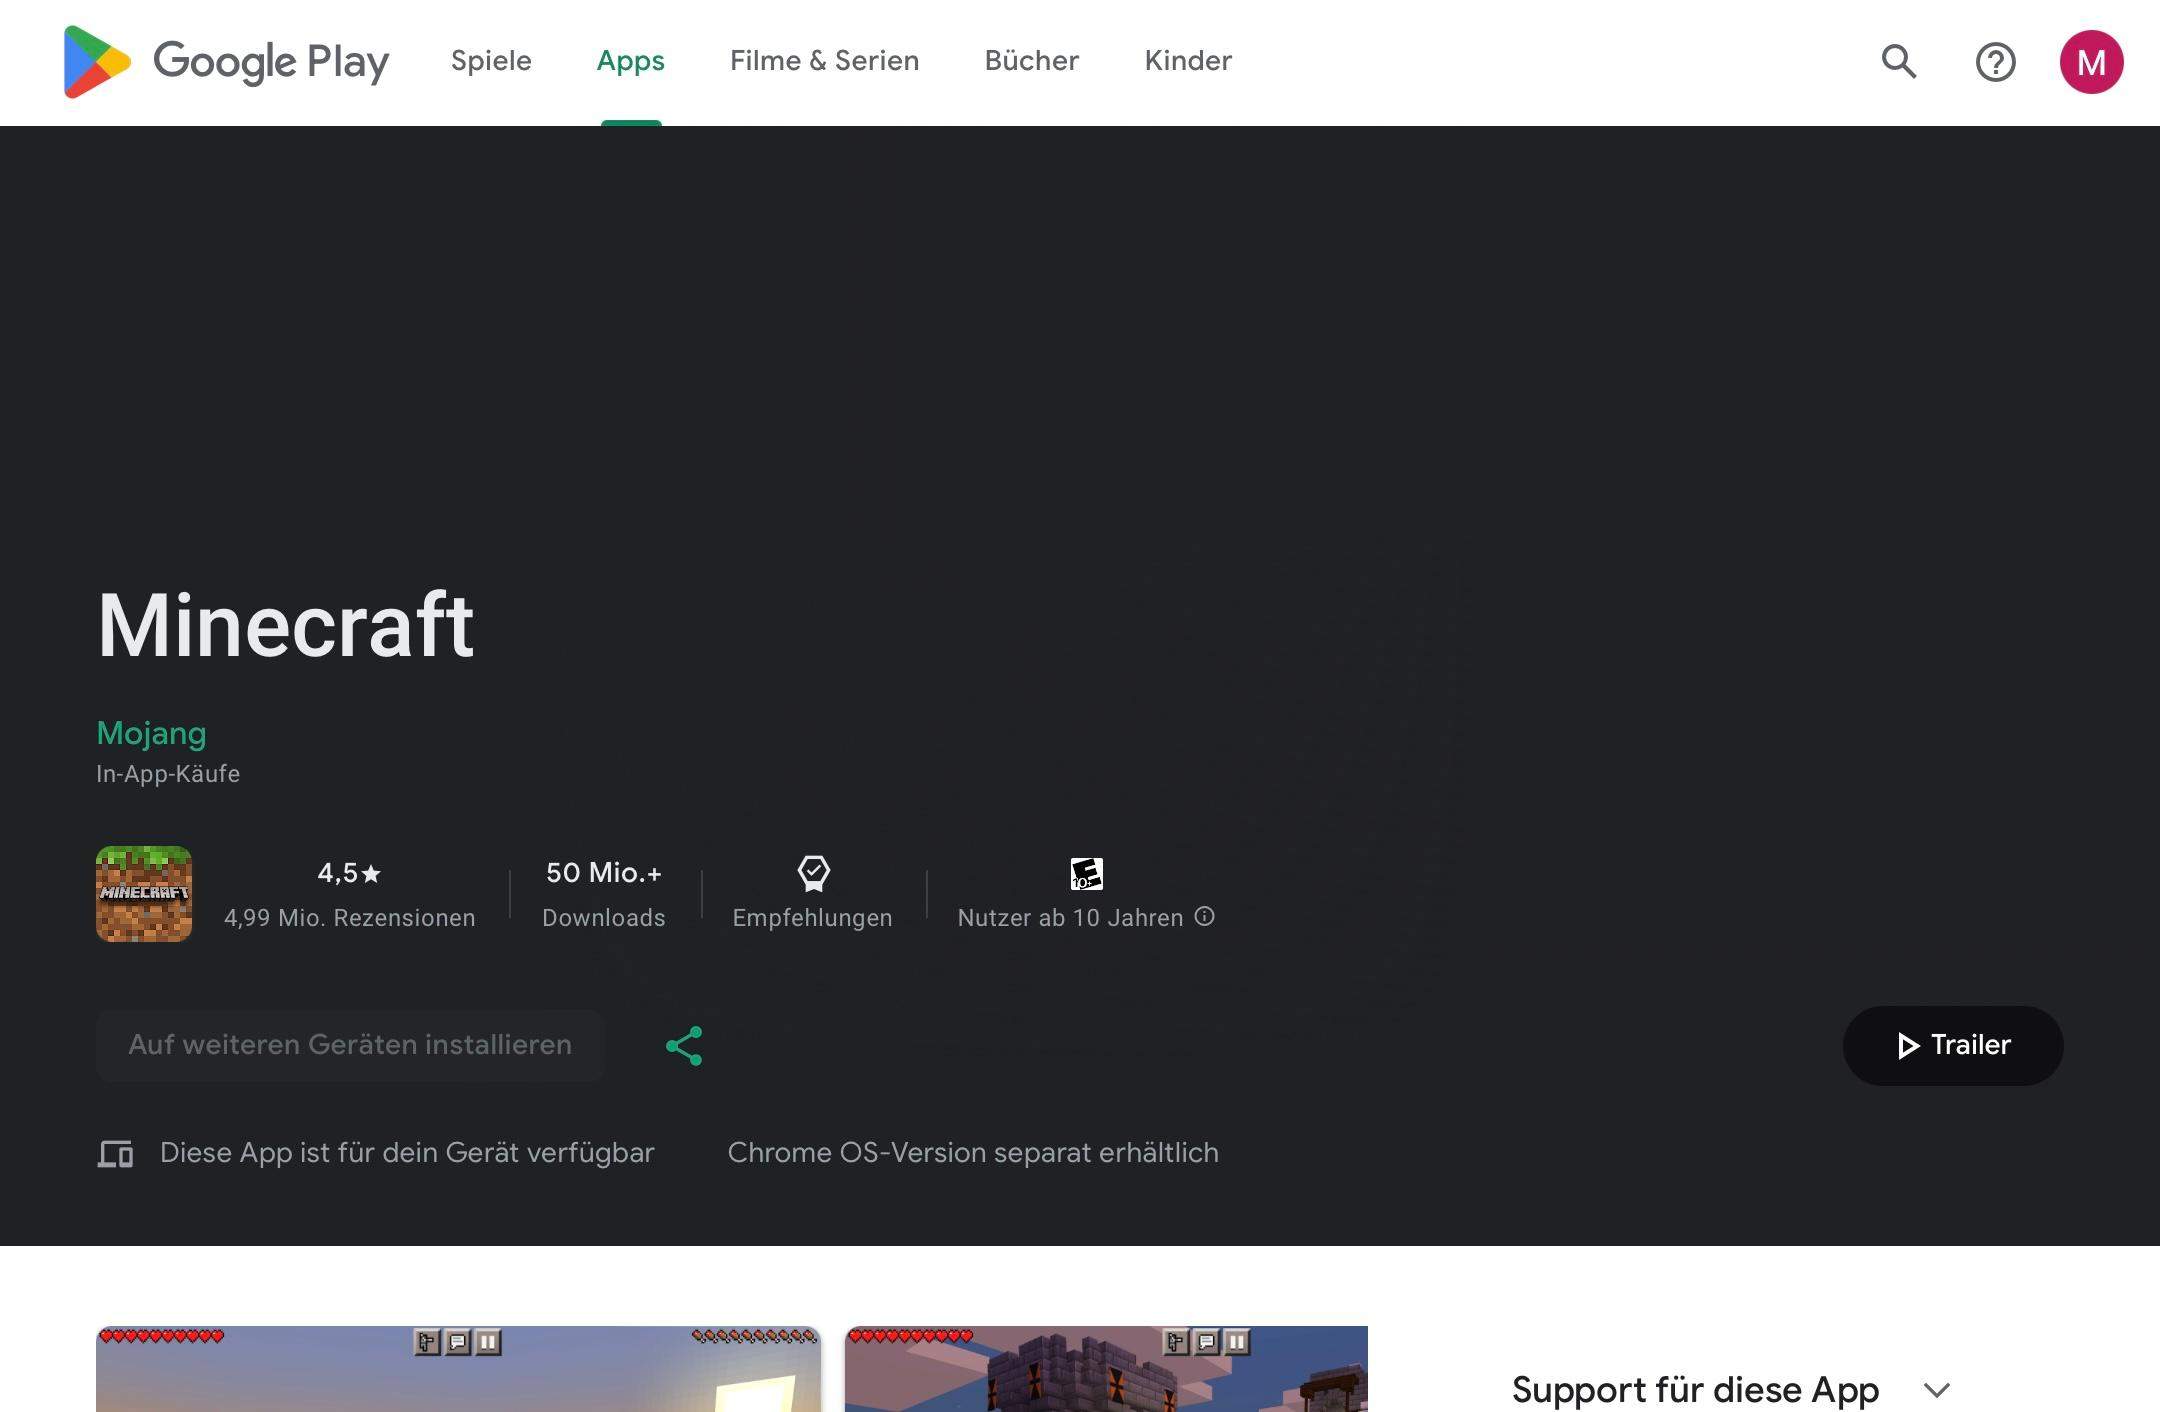Click the Minecraft app icon
Image resolution: width=2160 pixels, height=1412 pixels.
(144, 894)
